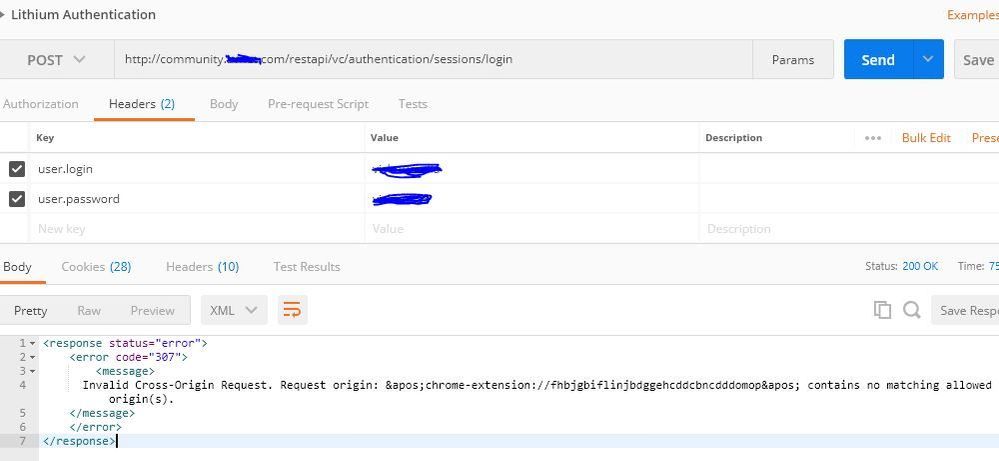999x461 pixels.
Task: Click the closing </error> tag line
Action: (x=95, y=427)
